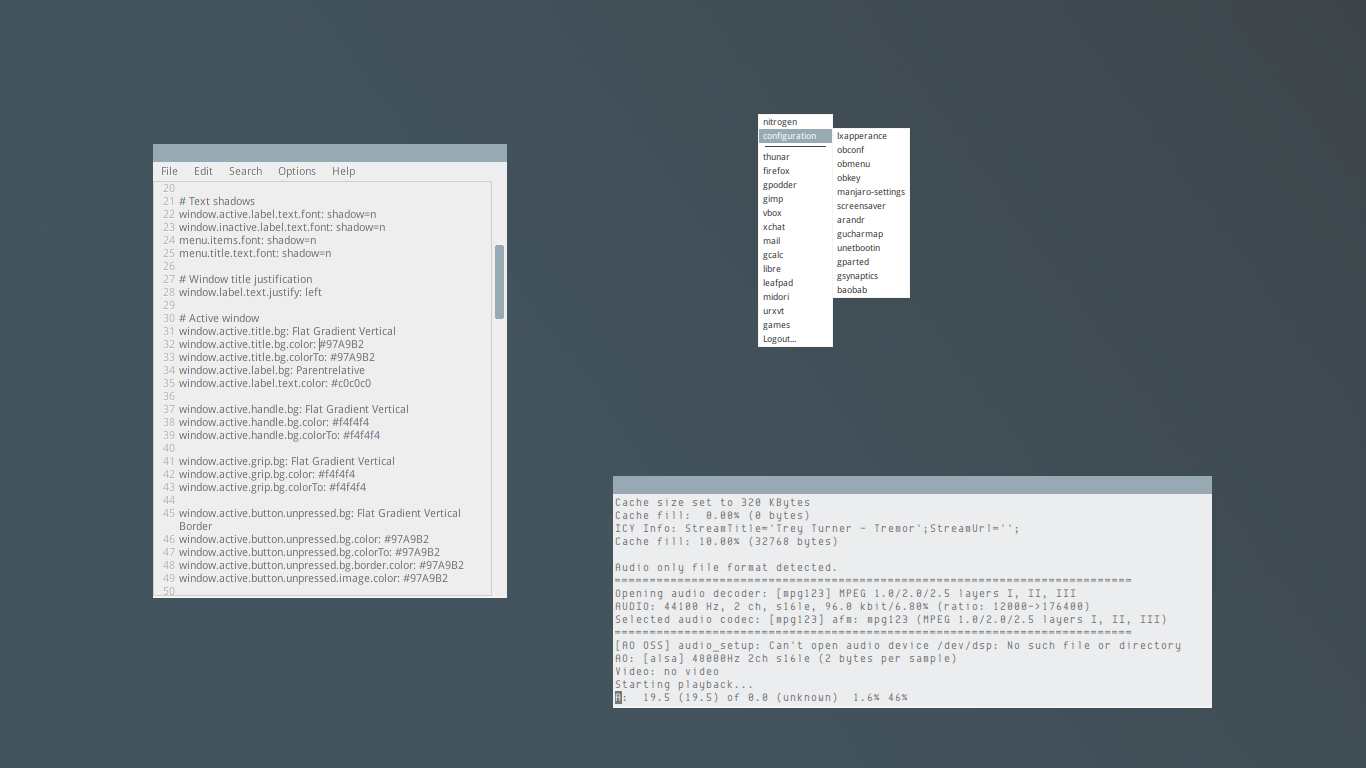The image size is (1366, 768).
Task: Launch firefox from the menu
Action: [x=795, y=171]
